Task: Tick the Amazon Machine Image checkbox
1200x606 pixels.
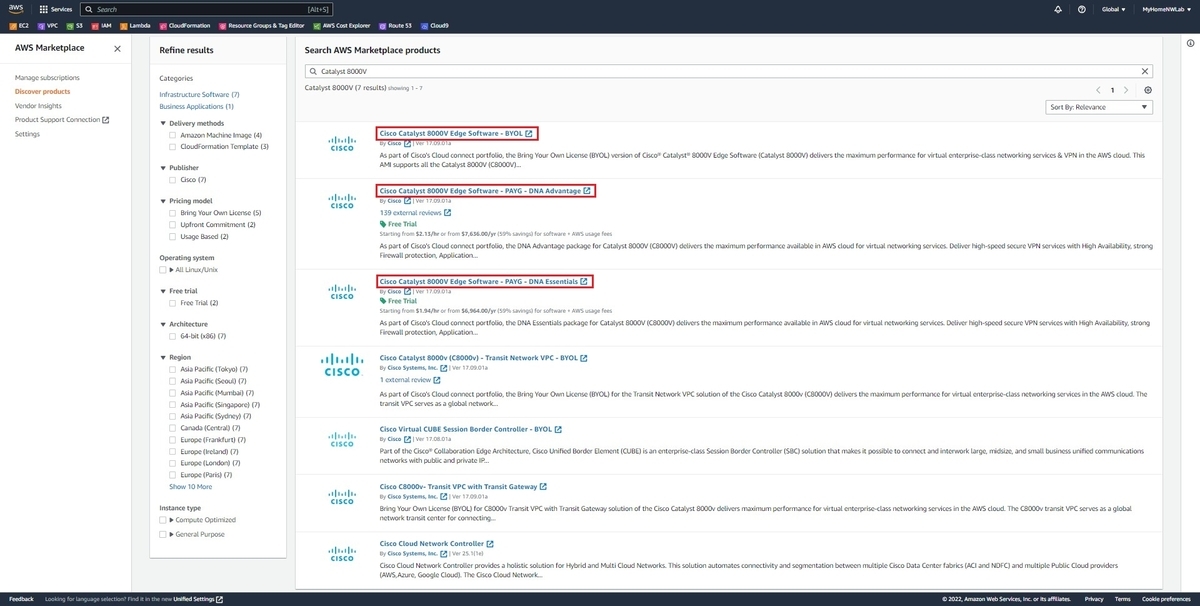Action: click(x=173, y=135)
